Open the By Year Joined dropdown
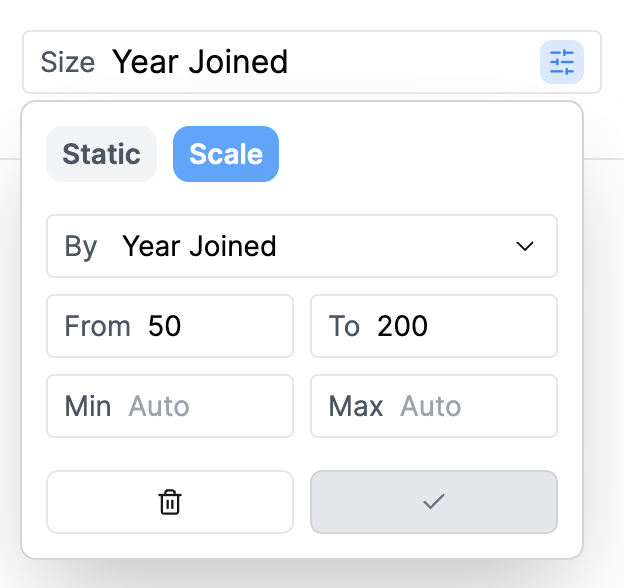Viewport: 624px width, 588px height. (302, 246)
